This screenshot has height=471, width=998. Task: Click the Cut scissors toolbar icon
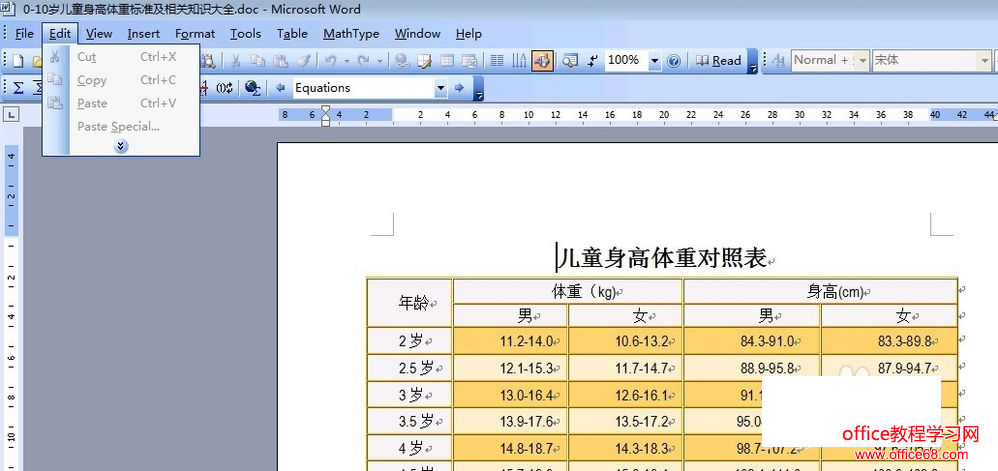coord(235,61)
